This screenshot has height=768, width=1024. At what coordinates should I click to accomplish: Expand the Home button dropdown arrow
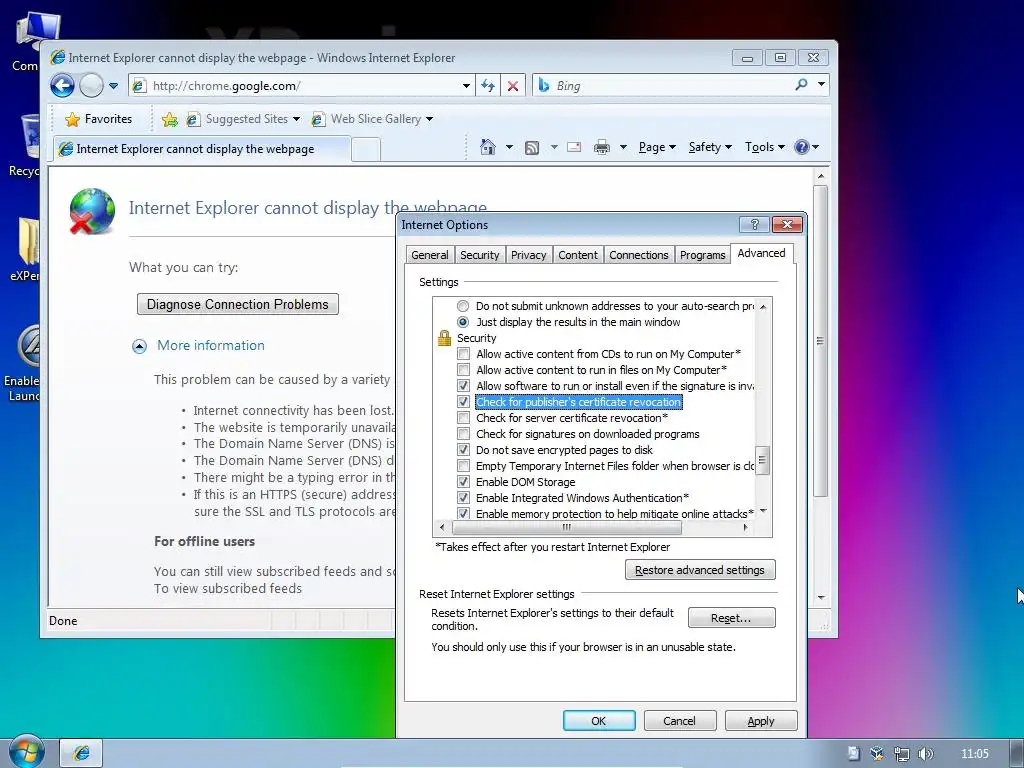click(509, 147)
